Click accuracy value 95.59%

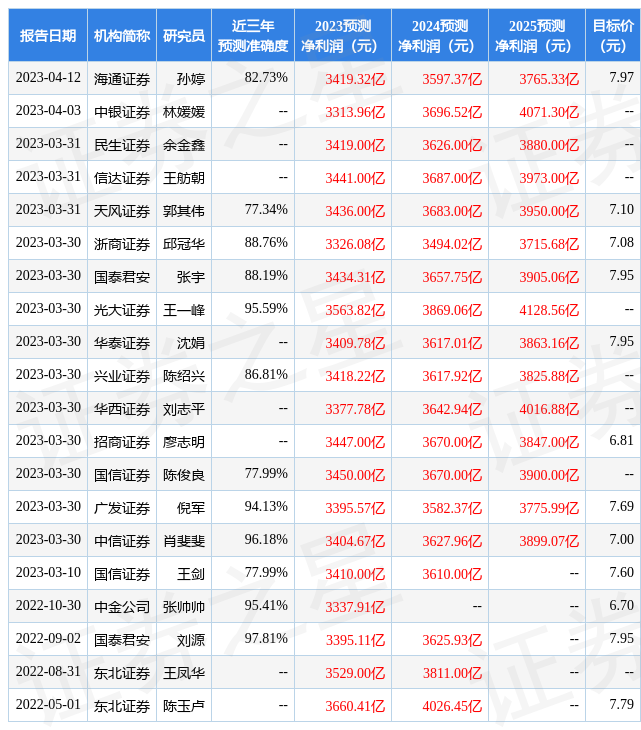tap(266, 309)
